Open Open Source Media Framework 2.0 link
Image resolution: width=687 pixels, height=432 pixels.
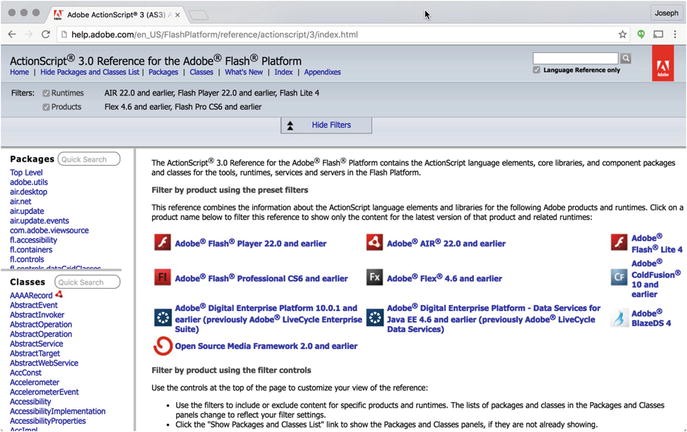click(266, 346)
